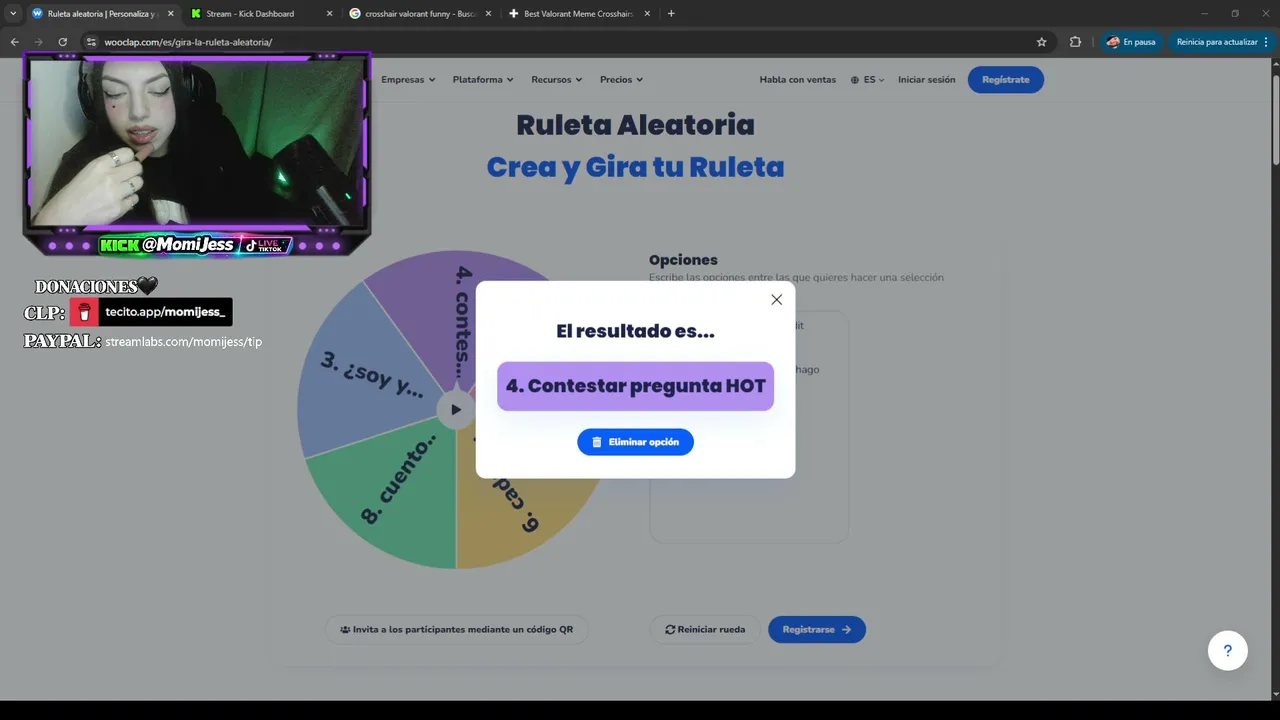Viewport: 1280px width, 720px height.
Task: Click the result text 4. Contestar pregunta HOT
Action: [x=635, y=386]
